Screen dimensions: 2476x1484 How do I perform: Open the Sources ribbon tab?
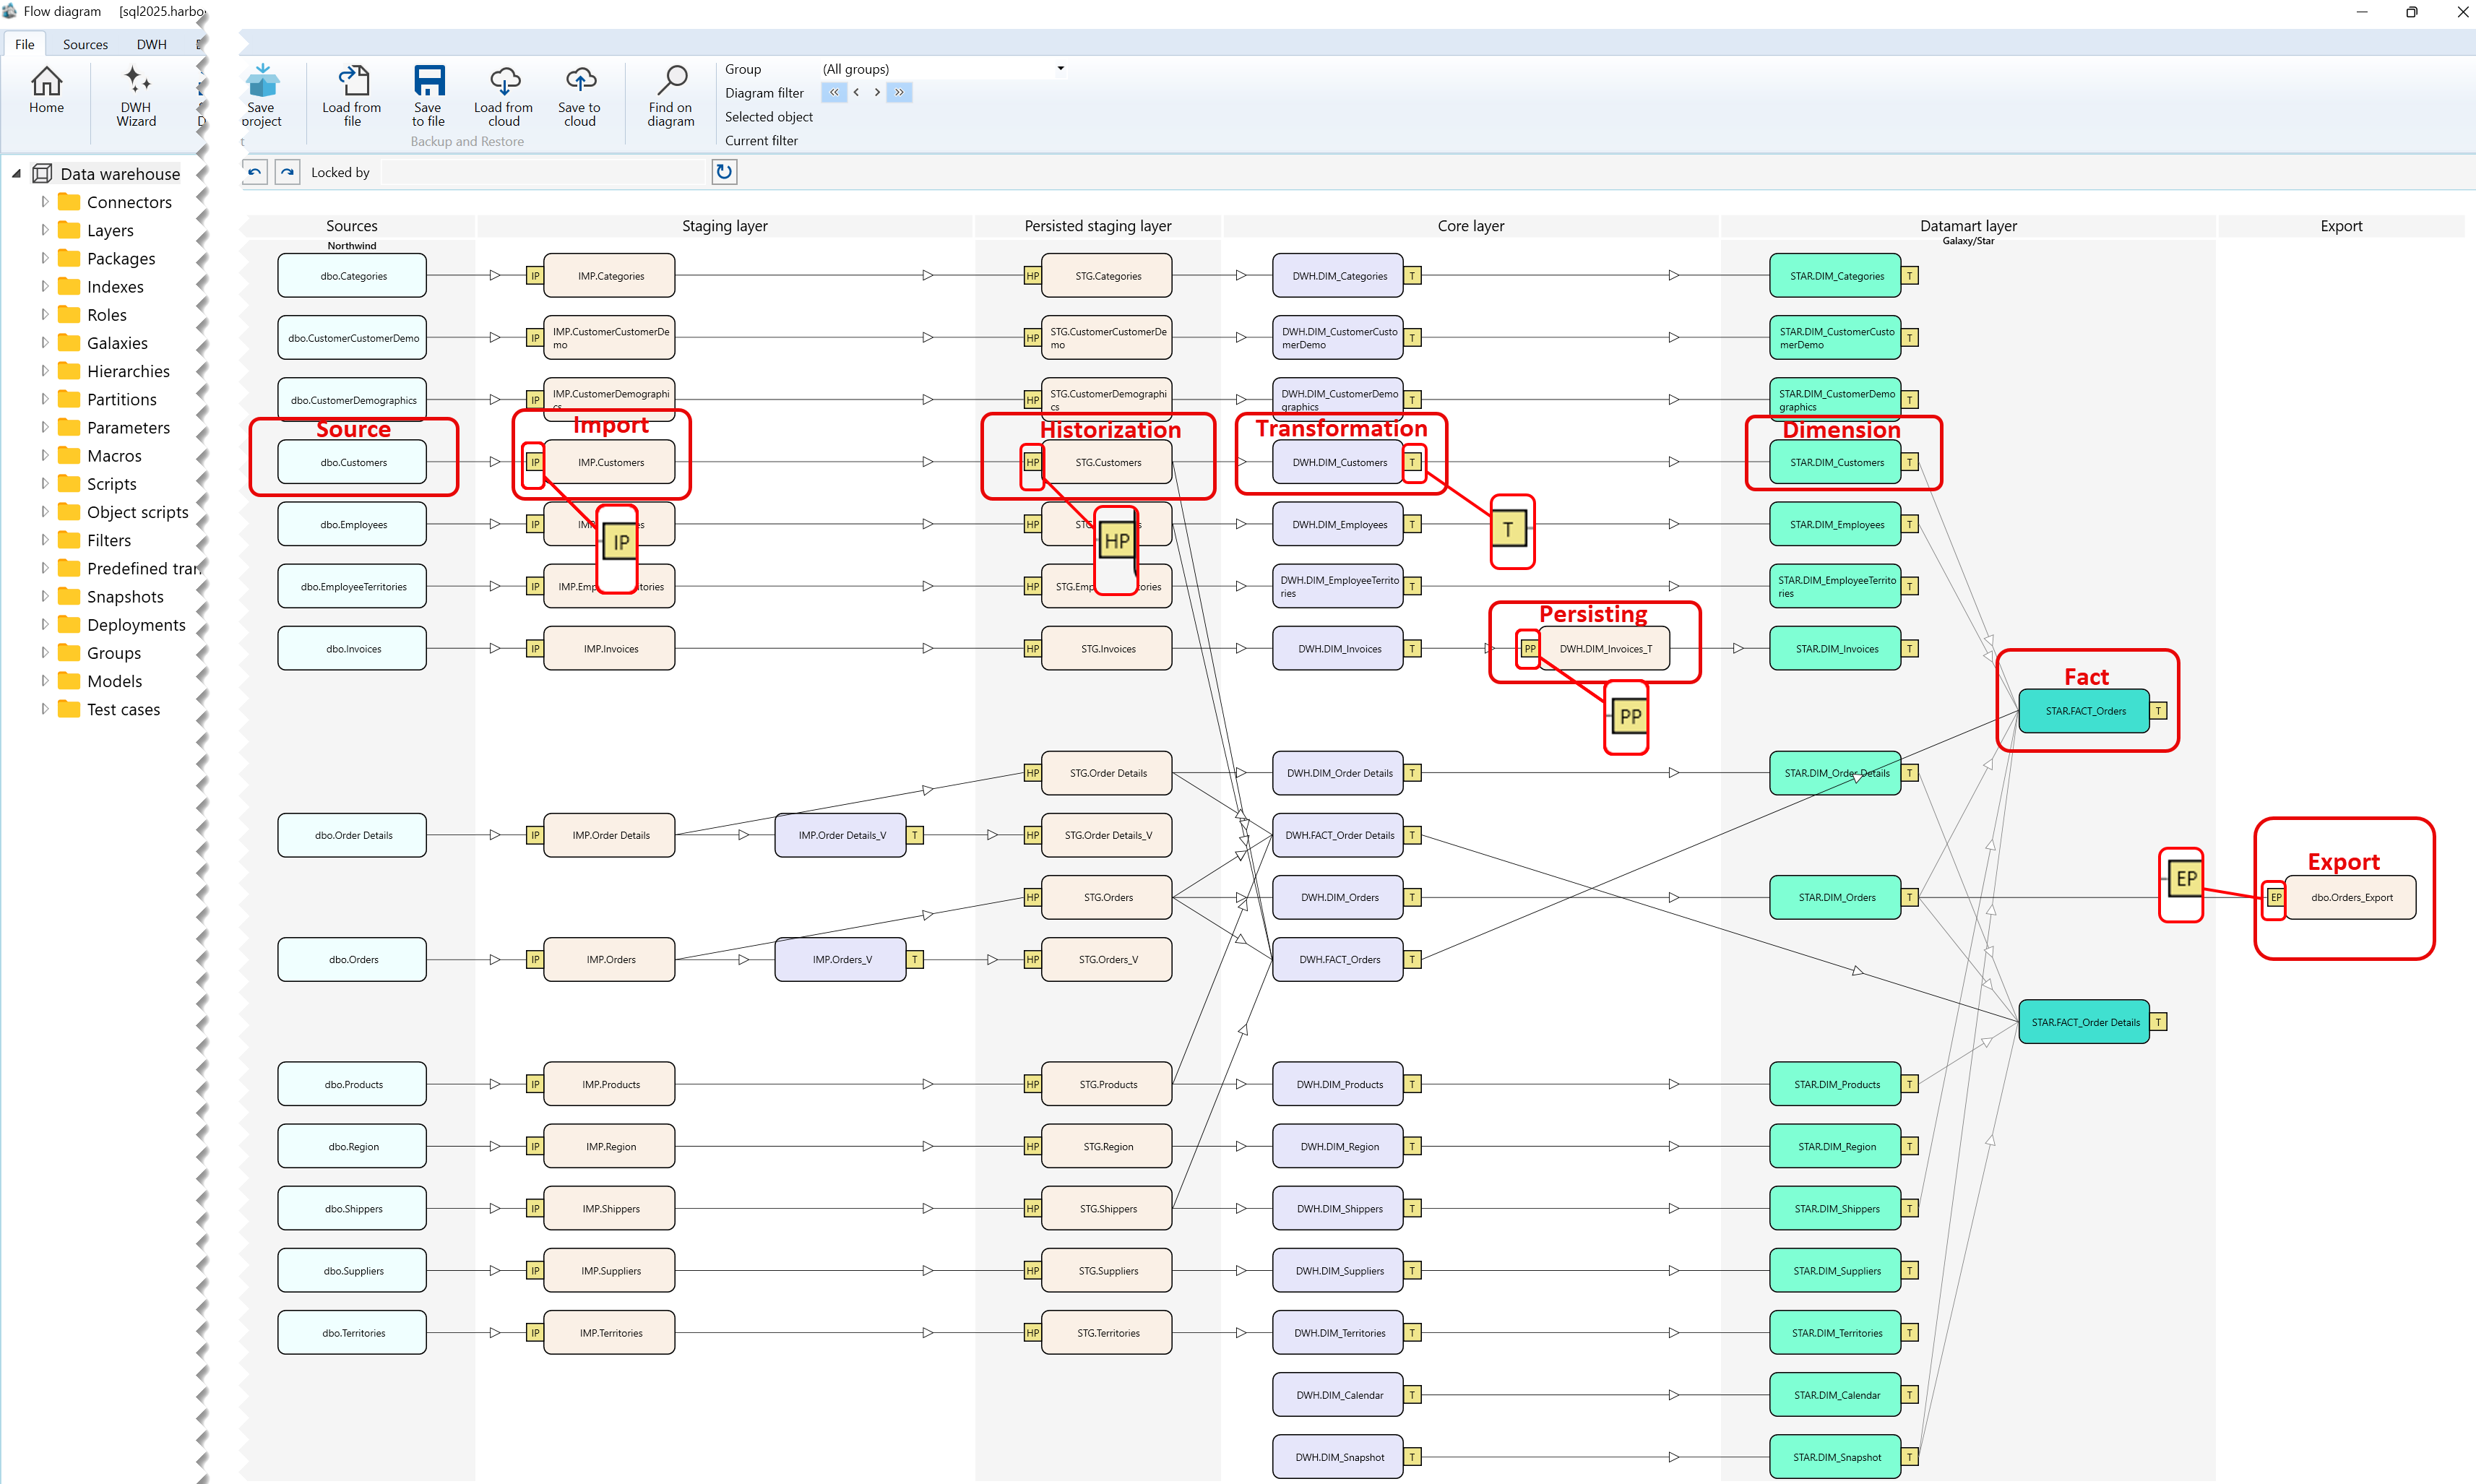pos(85,44)
